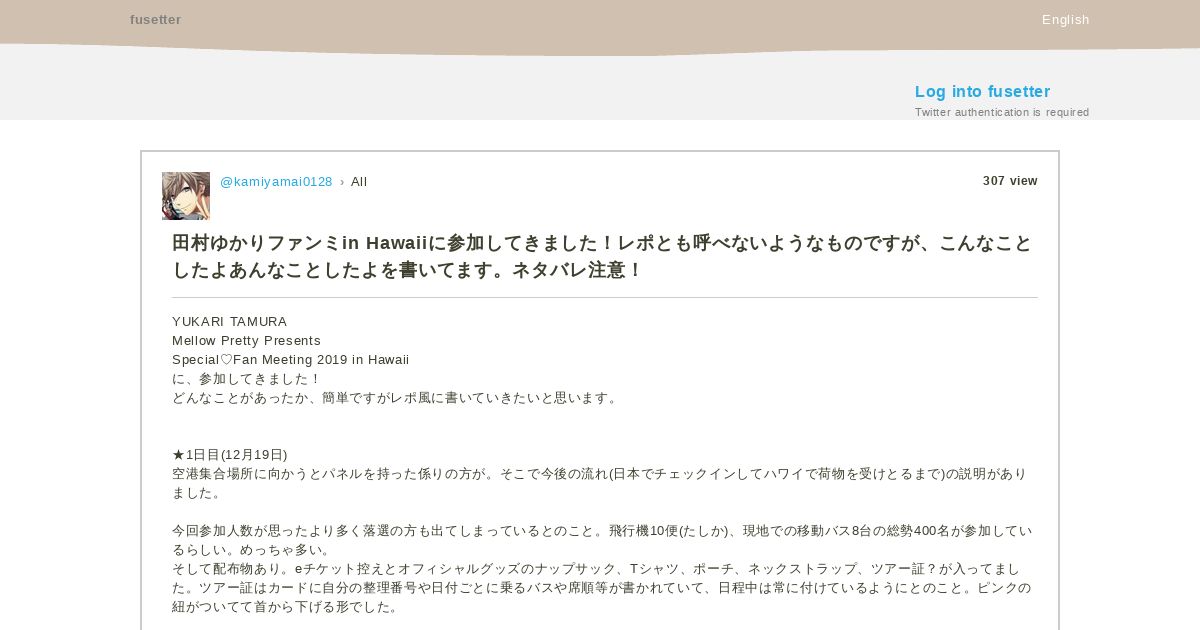Screen dimensions: 1200x630
Task: Click the kamiyamai0128 avatar image
Action: (186, 196)
